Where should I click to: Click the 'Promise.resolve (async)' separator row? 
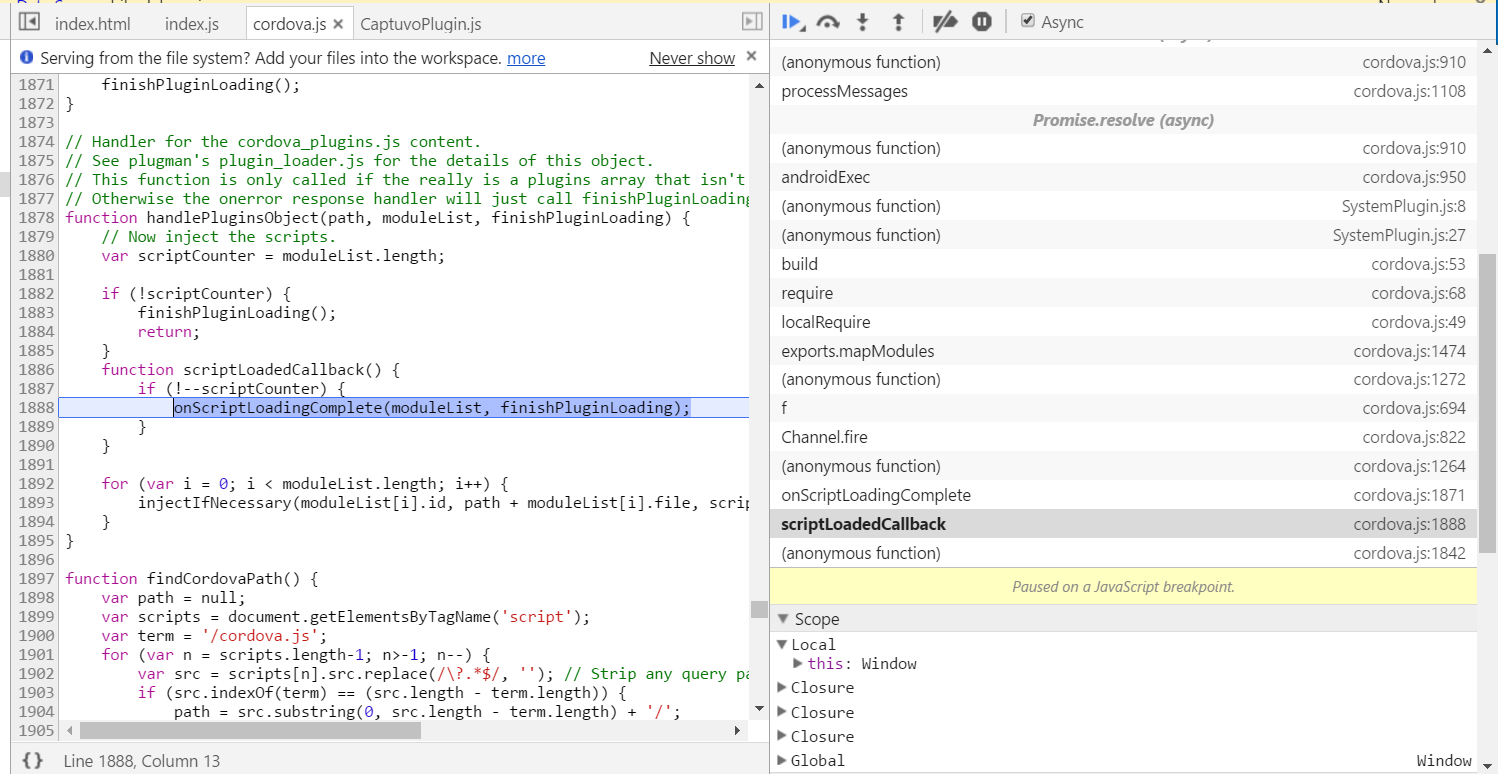click(x=1123, y=120)
